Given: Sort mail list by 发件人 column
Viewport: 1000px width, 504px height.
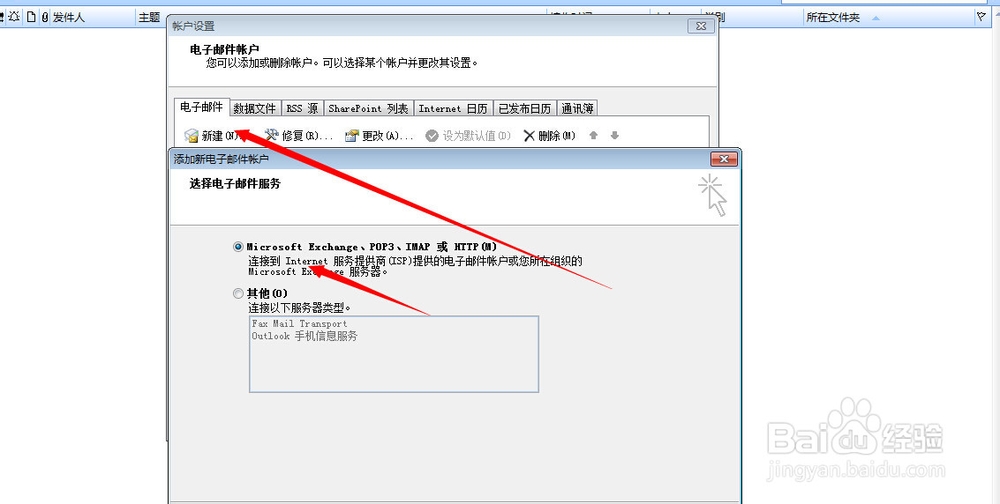Looking at the screenshot, I should (x=68, y=18).
